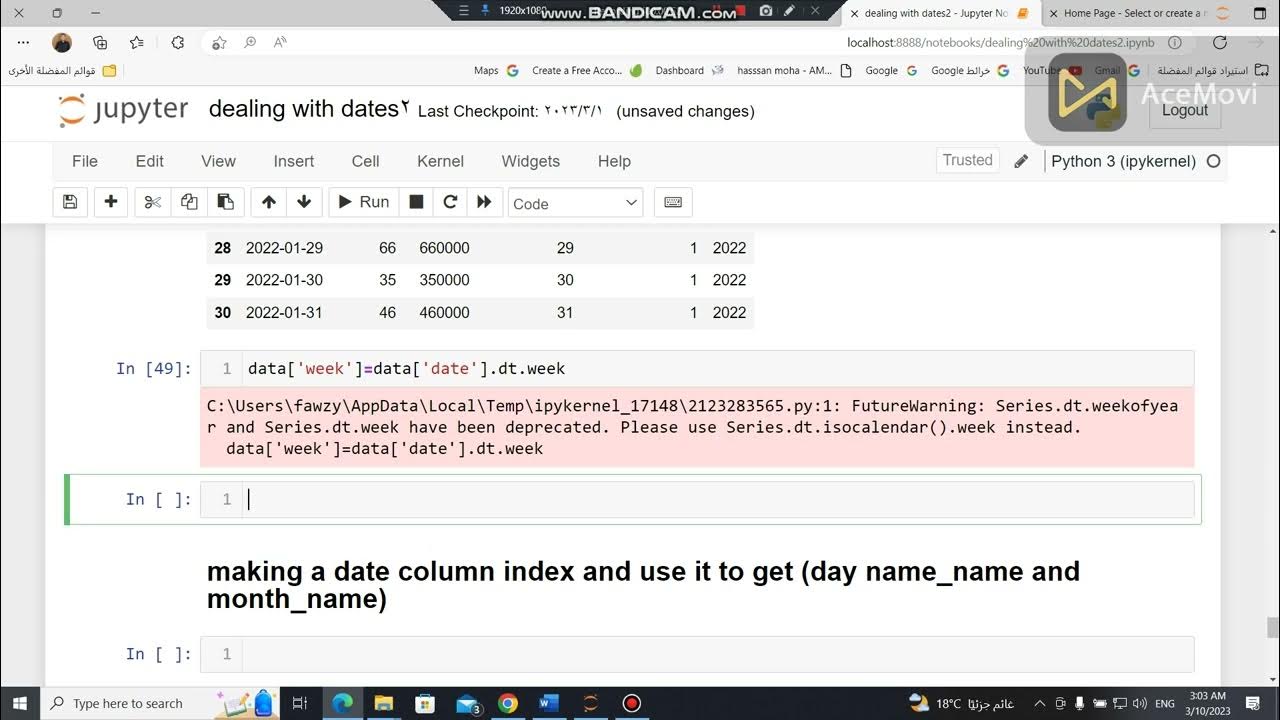This screenshot has width=1280, height=720.
Task: Open Edge favorites star icon
Action: 137,43
